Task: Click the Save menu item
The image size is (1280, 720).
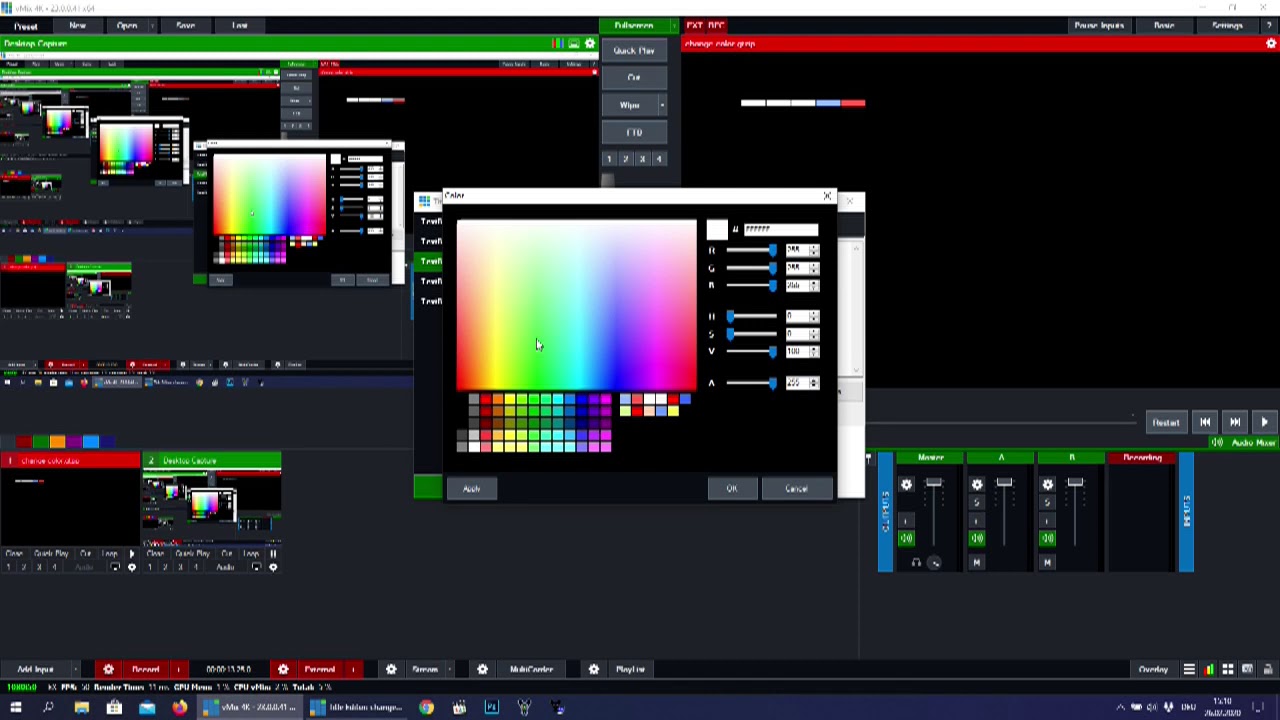Action: tap(185, 25)
